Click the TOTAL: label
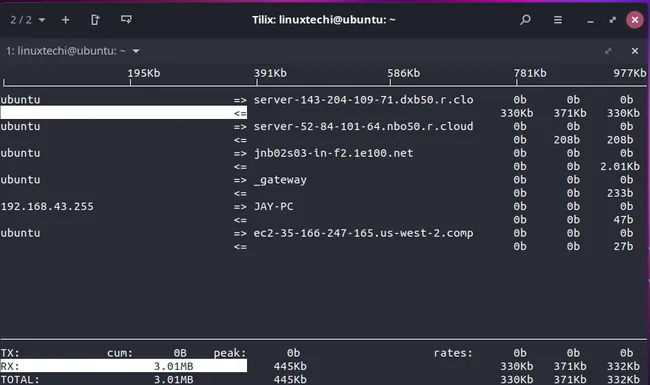 click(x=20, y=380)
